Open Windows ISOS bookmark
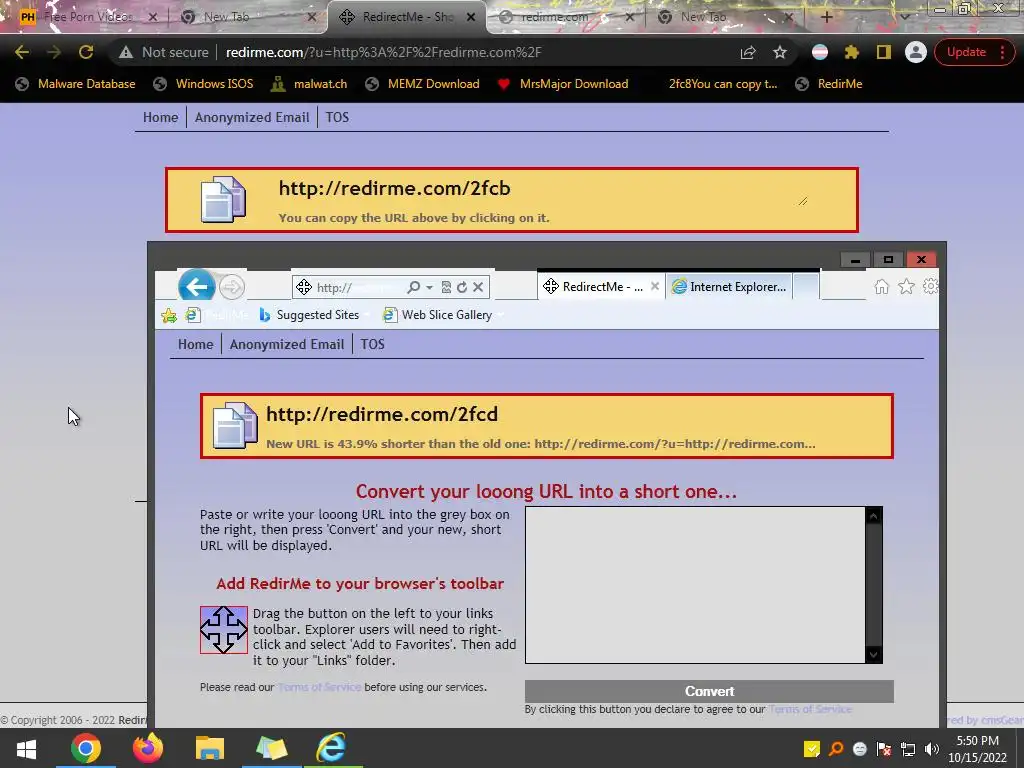 click(x=203, y=84)
